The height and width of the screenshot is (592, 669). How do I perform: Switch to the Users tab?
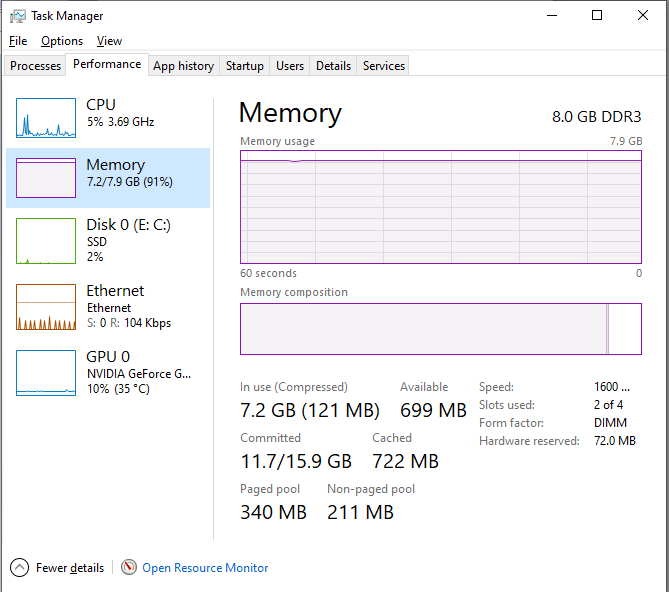[290, 66]
